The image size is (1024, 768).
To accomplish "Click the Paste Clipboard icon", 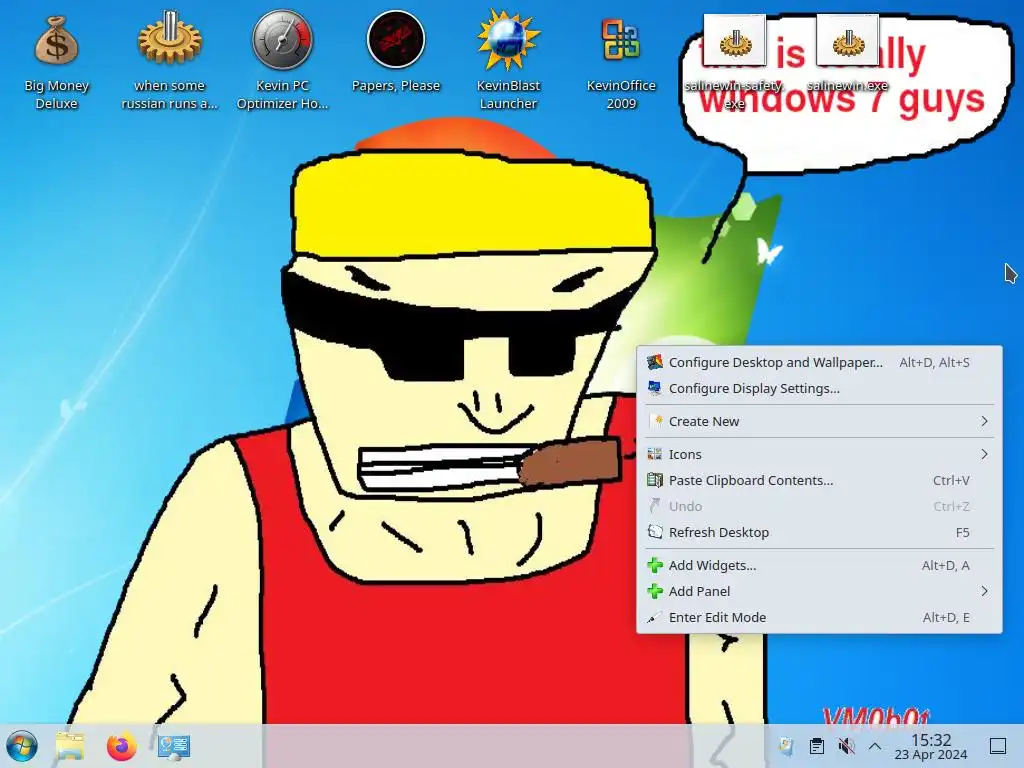I will [x=654, y=480].
